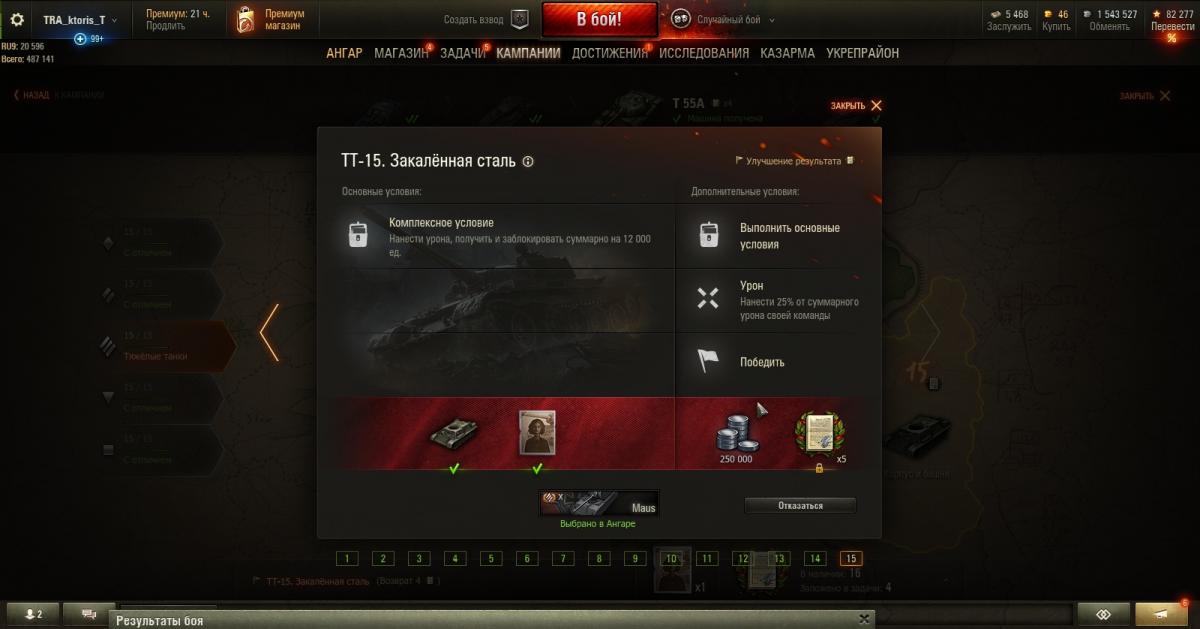This screenshot has height=629, width=1200.
Task: Open the settings gear menu
Action: pos(17,19)
